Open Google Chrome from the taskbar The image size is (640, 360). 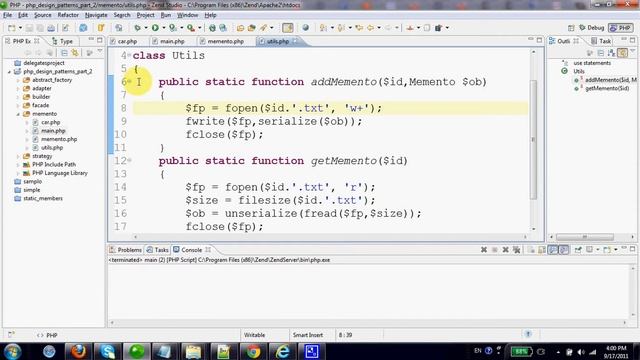(253, 351)
